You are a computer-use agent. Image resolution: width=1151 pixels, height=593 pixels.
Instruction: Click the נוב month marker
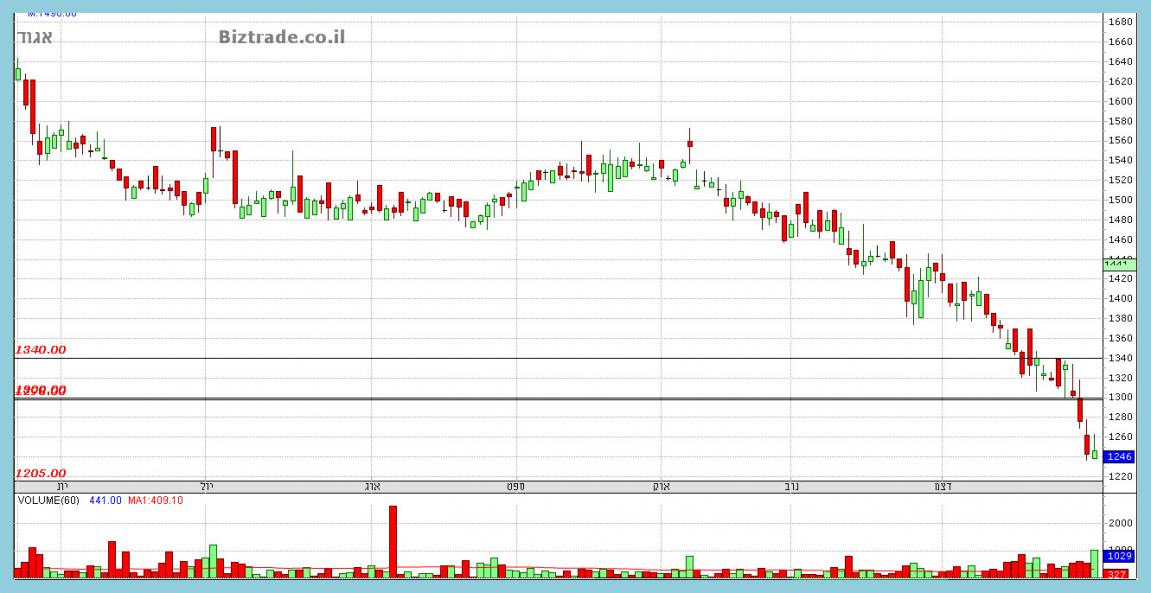(x=790, y=486)
